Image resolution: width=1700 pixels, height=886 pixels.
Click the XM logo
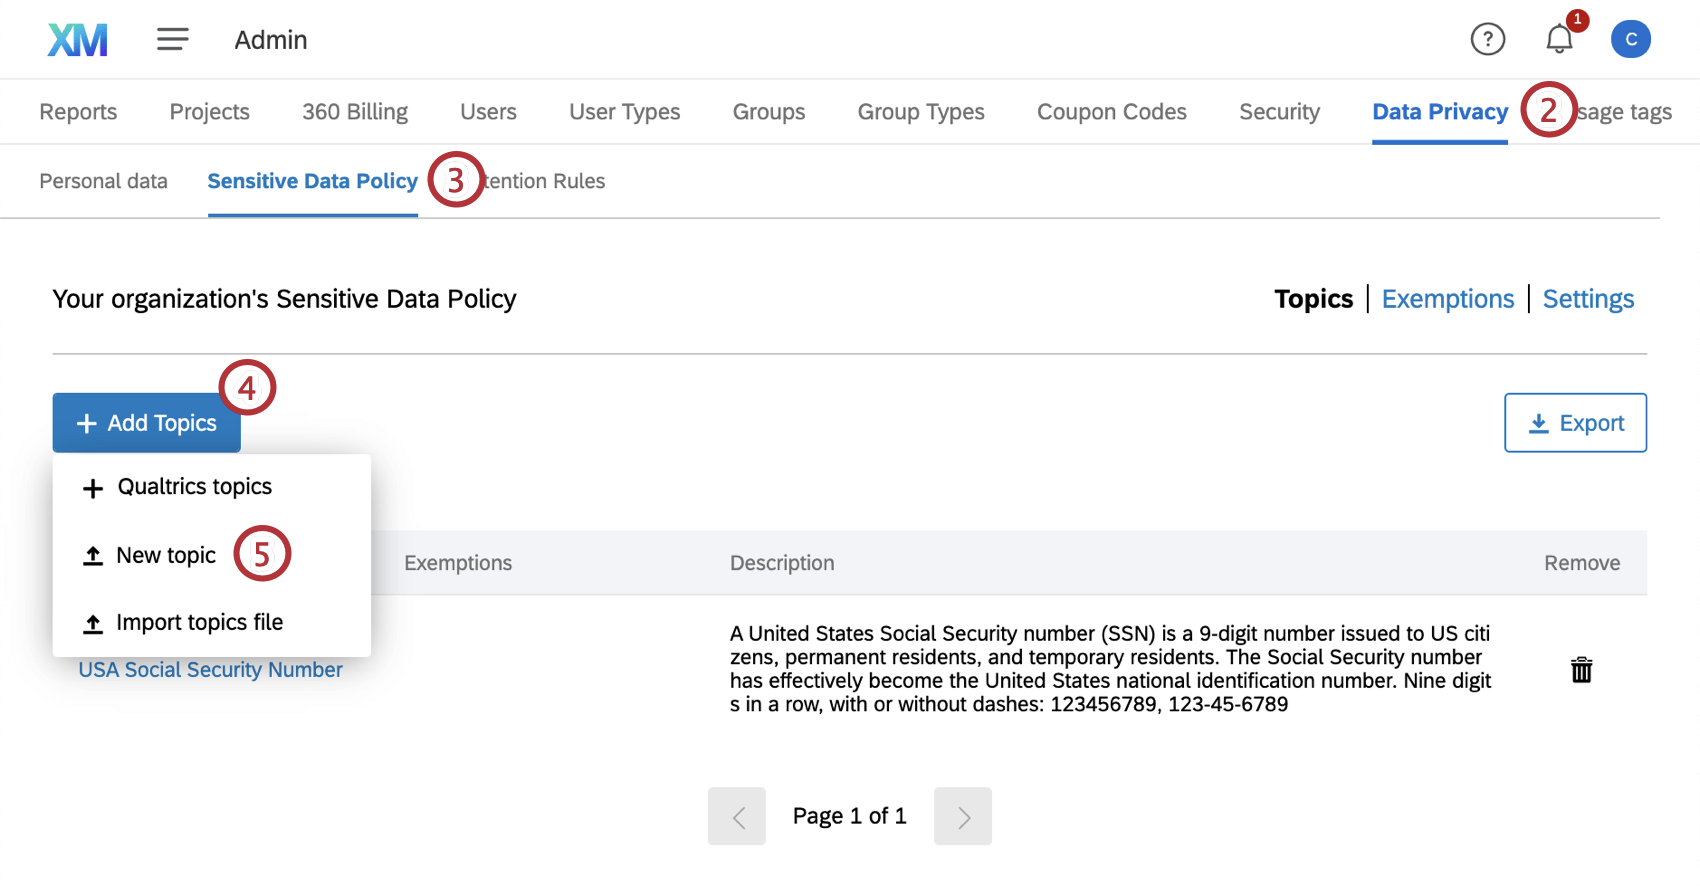click(x=78, y=40)
